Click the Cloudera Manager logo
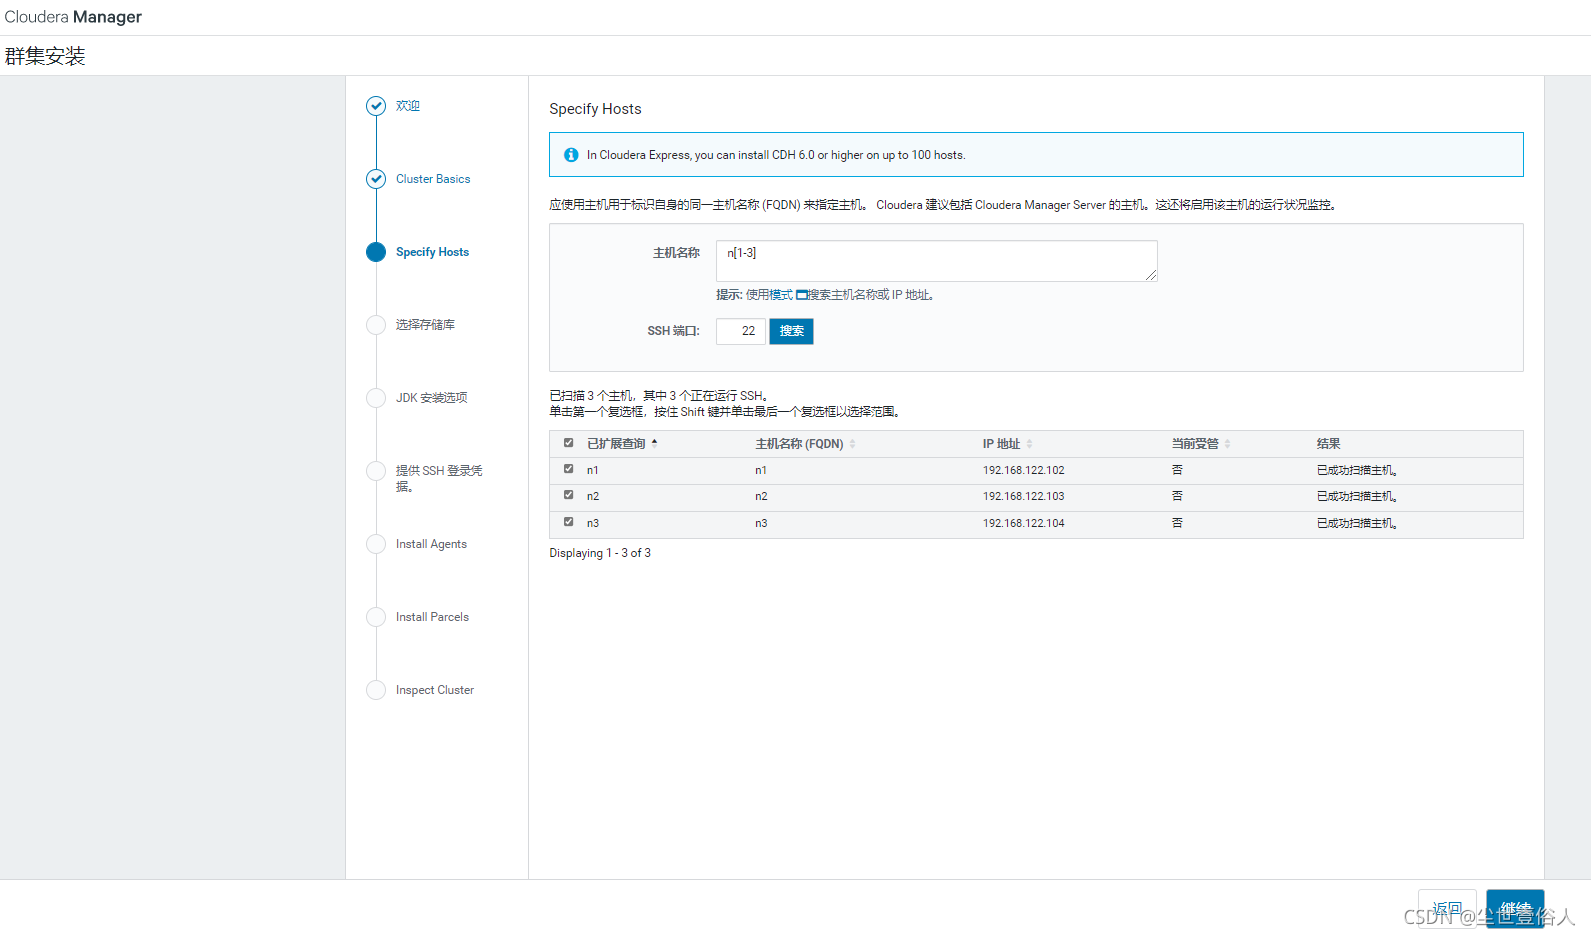This screenshot has width=1591, height=935. [73, 17]
